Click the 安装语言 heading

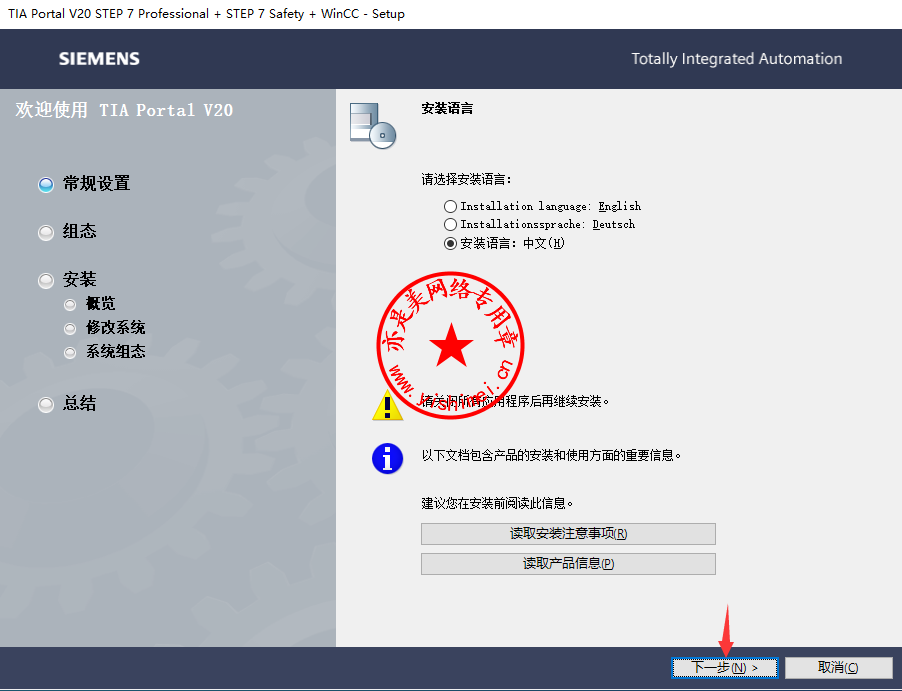(447, 108)
